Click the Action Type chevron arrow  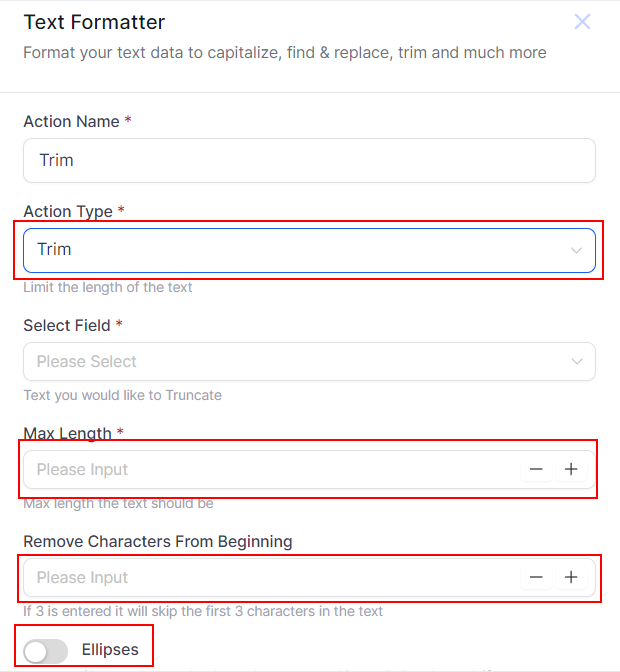click(x=576, y=250)
